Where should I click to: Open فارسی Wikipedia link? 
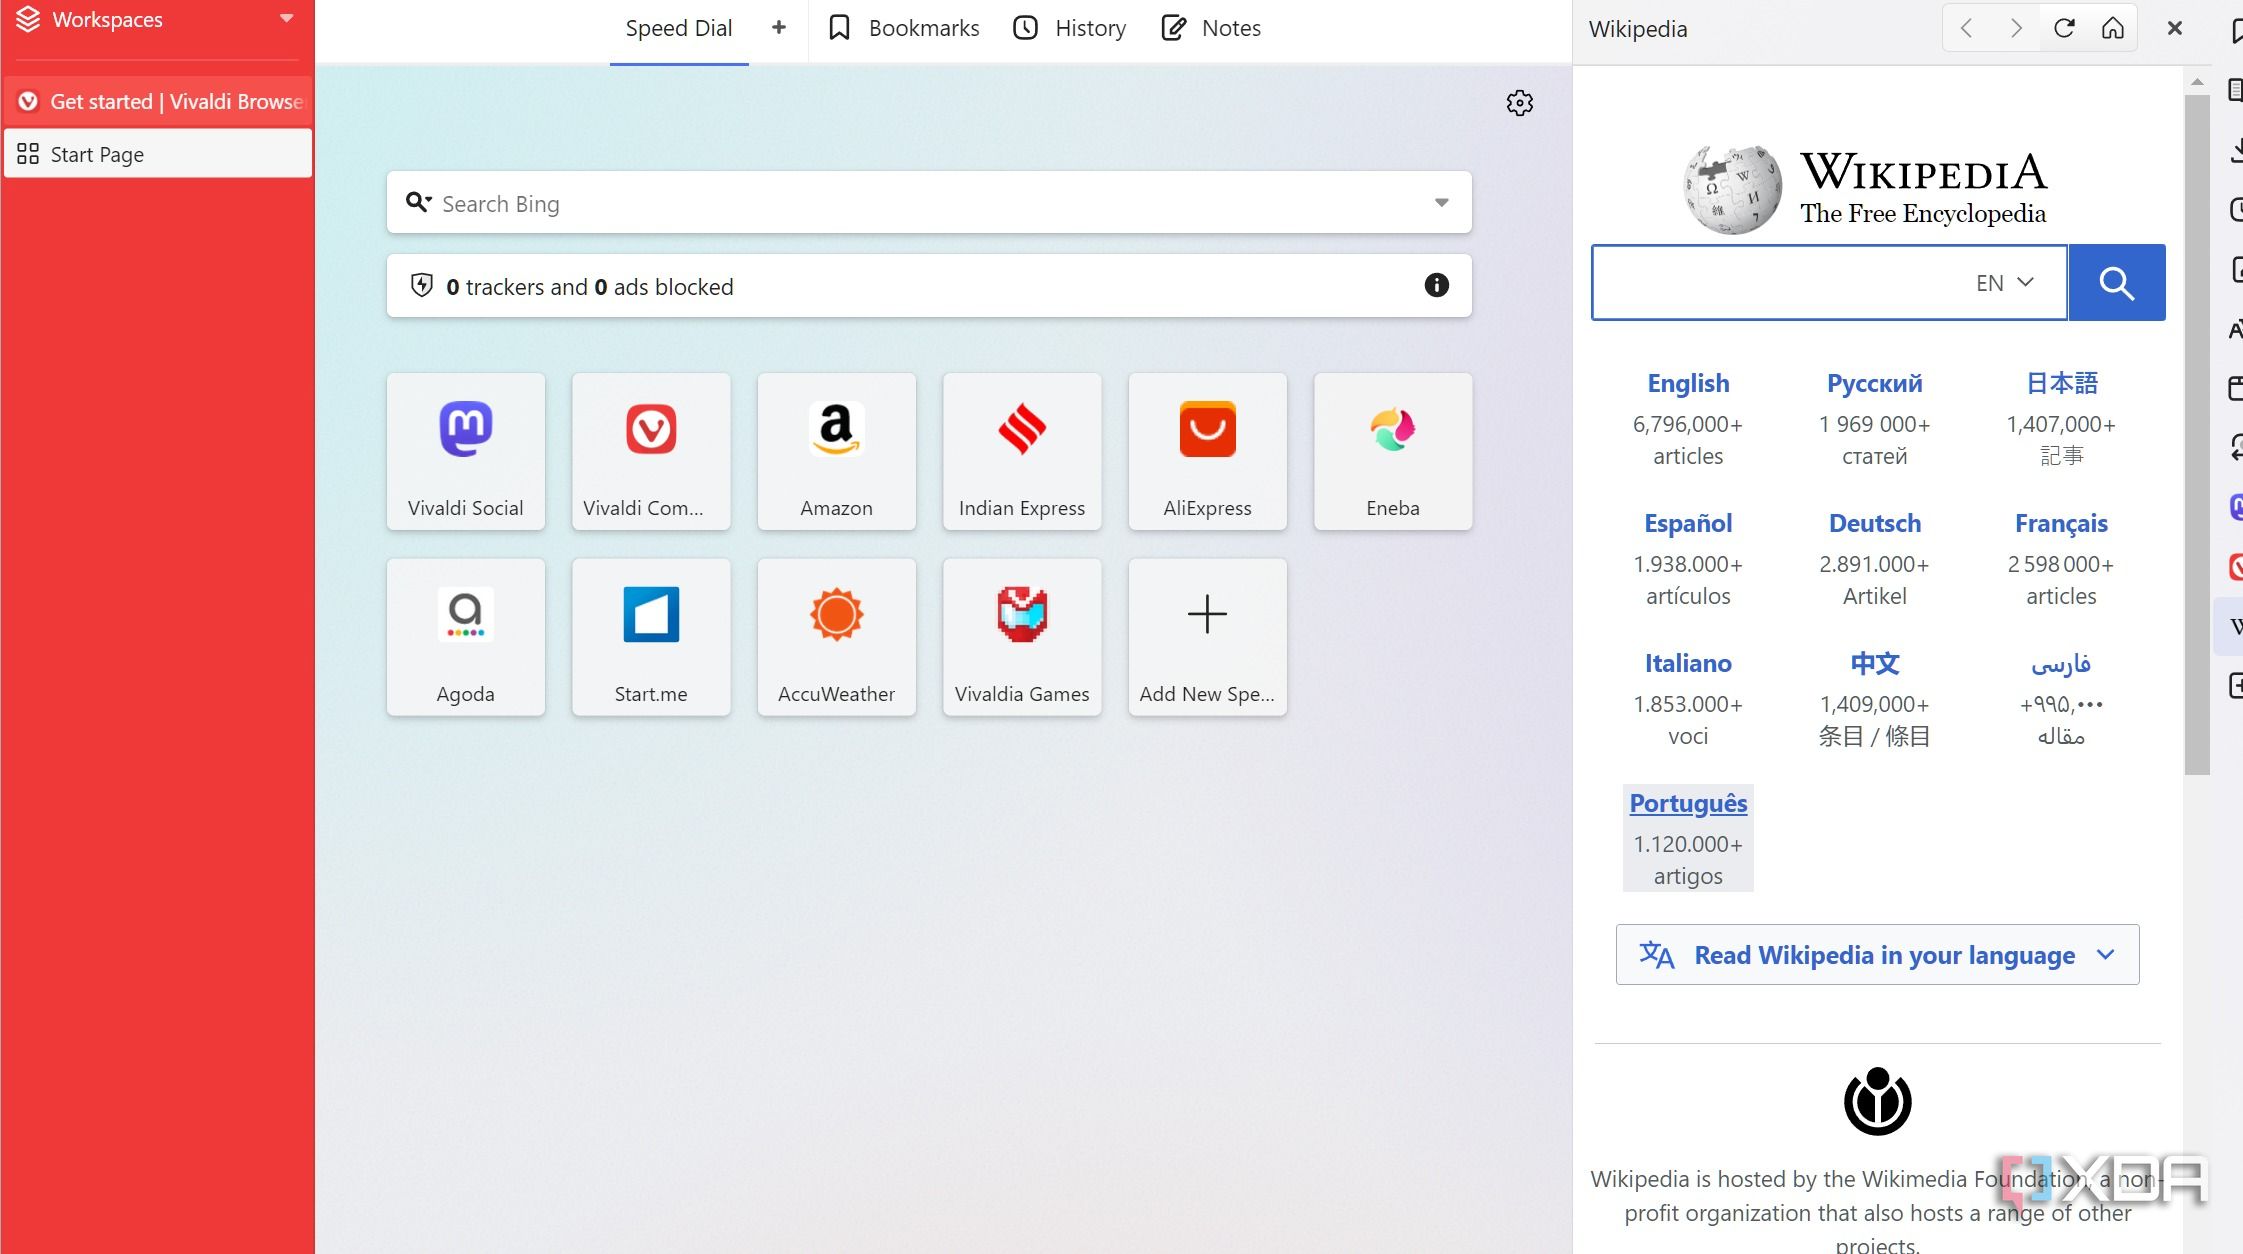pyautogui.click(x=2061, y=663)
